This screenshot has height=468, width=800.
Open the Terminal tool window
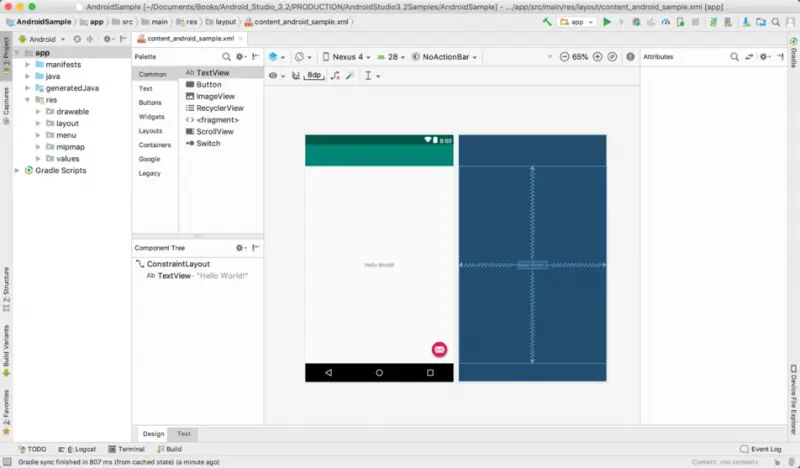point(125,450)
